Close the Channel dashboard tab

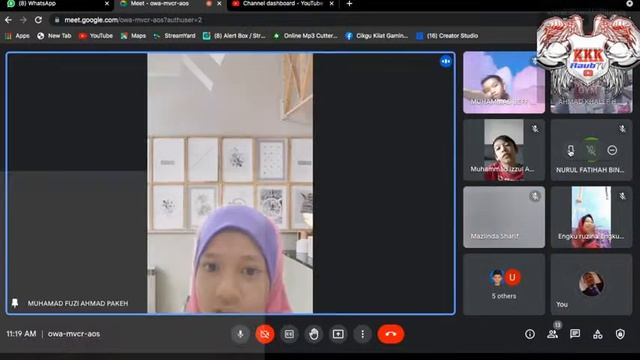tap(331, 4)
